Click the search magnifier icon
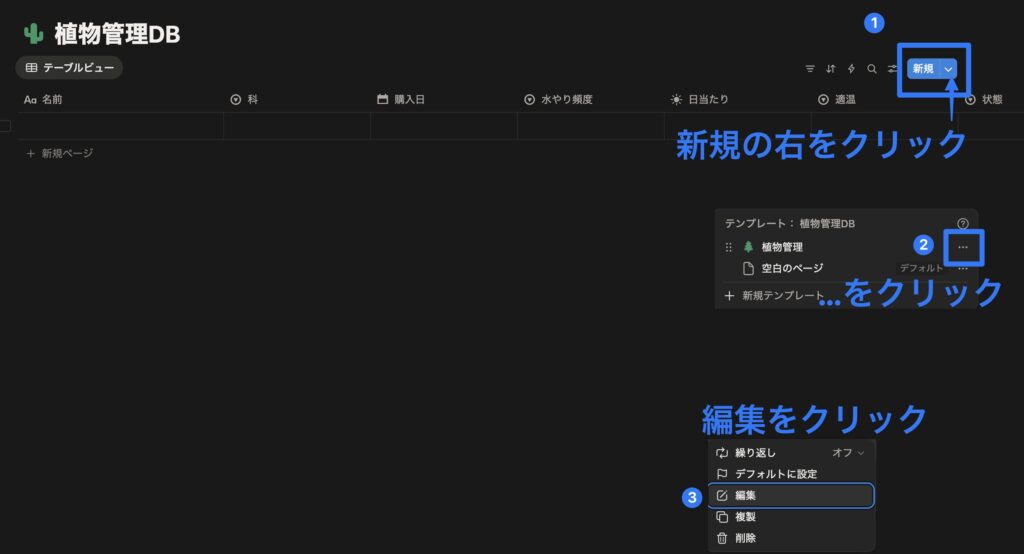Viewport: 1024px width, 554px height. pyautogui.click(x=872, y=69)
